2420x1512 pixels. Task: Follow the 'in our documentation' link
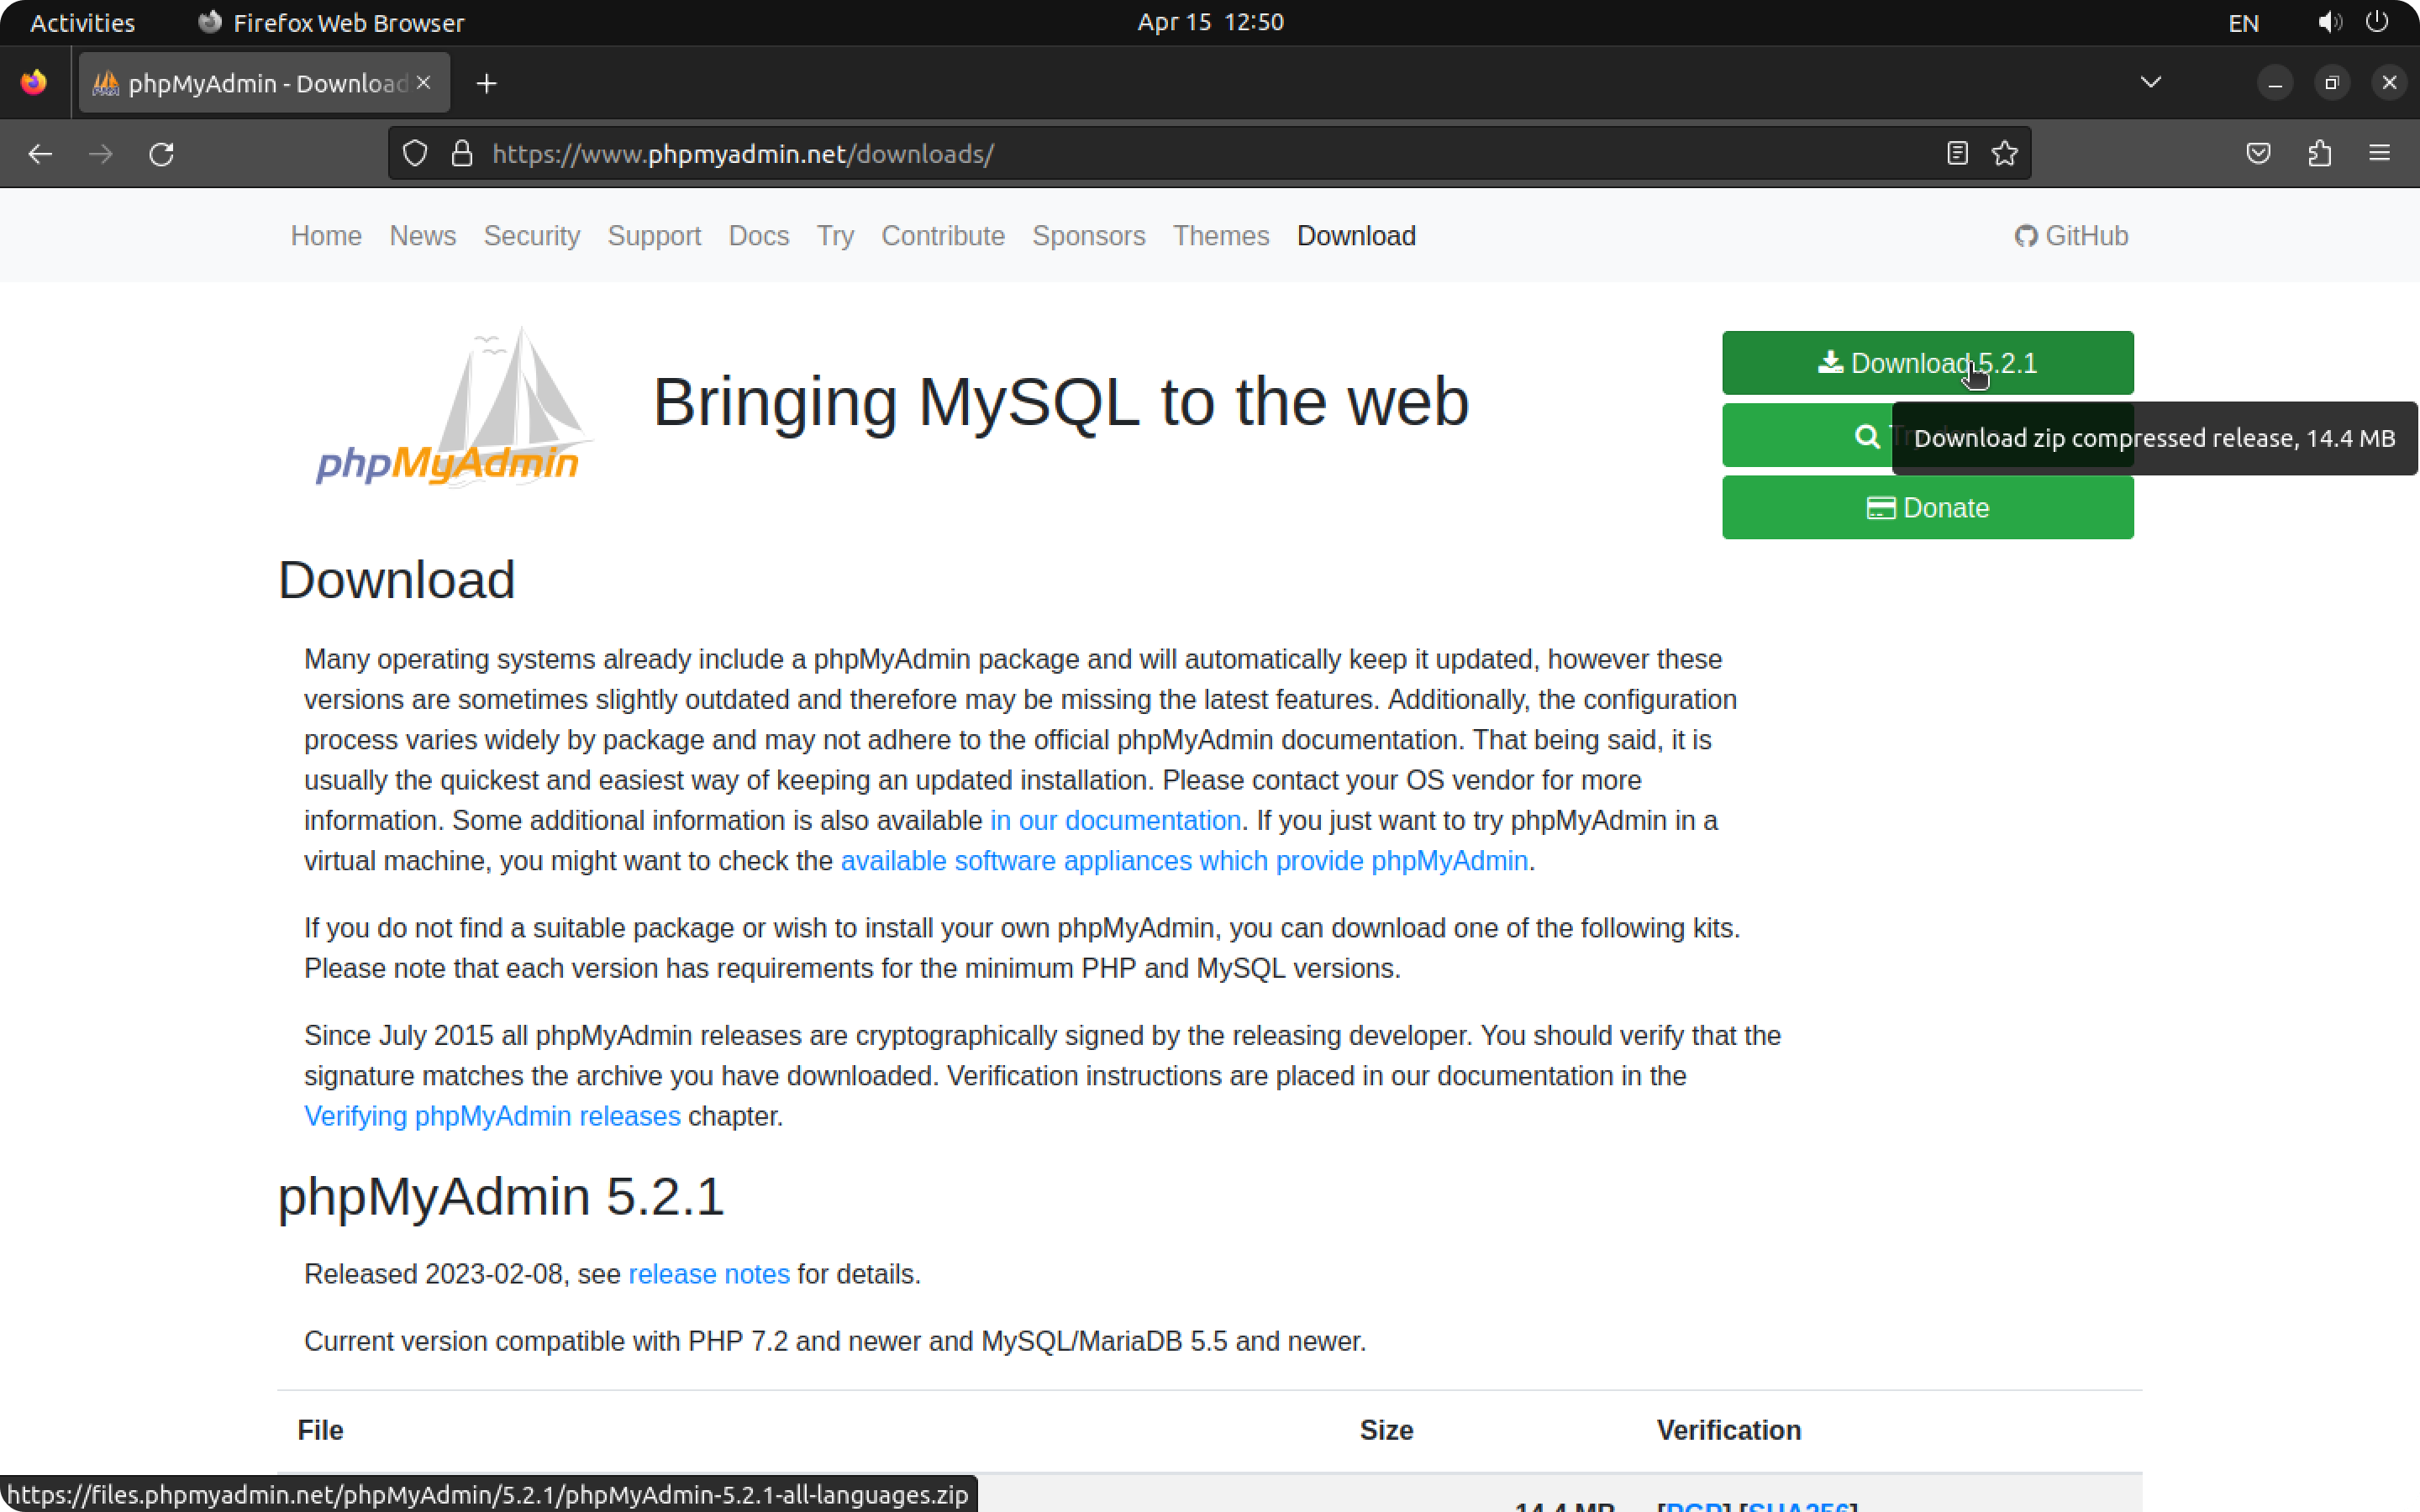1115,821
